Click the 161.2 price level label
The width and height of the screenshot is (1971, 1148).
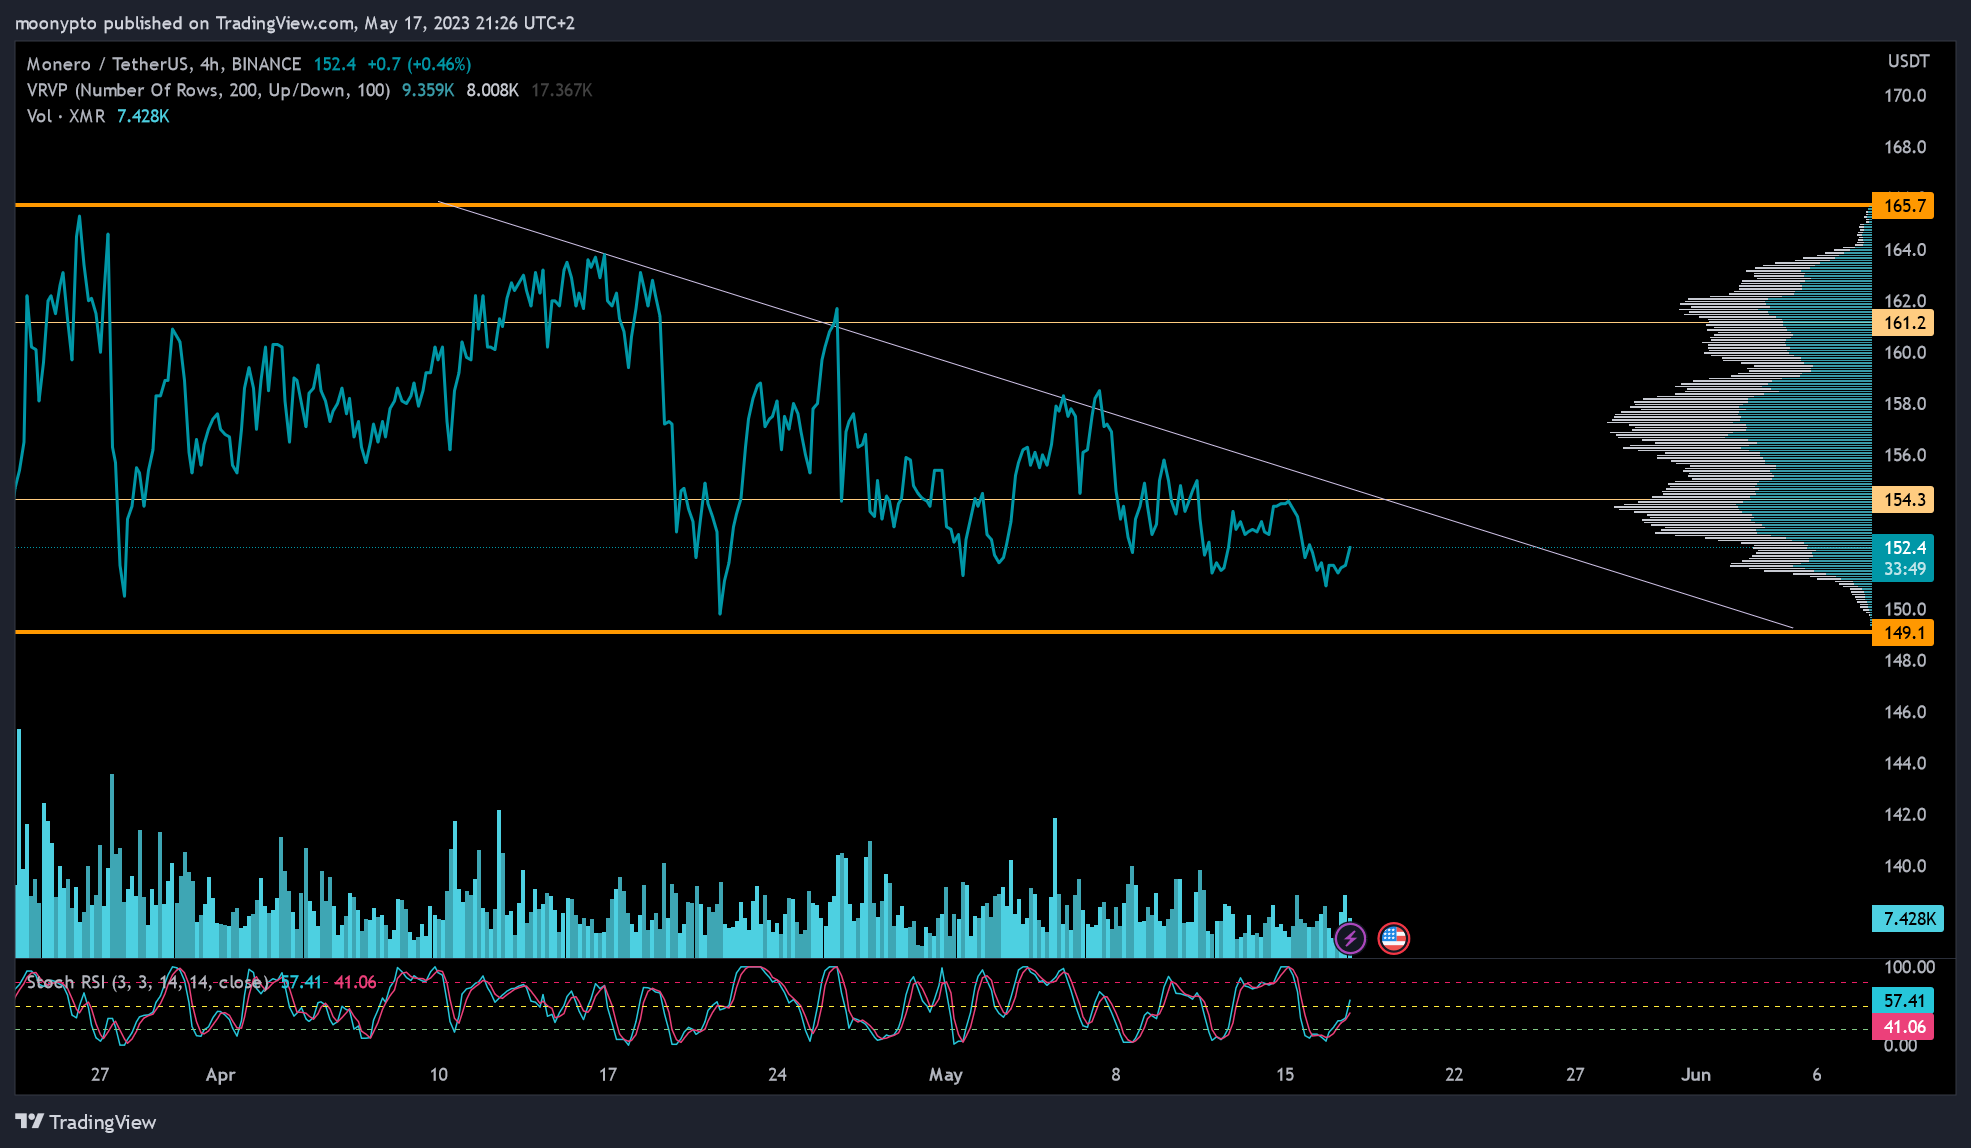tap(1903, 323)
